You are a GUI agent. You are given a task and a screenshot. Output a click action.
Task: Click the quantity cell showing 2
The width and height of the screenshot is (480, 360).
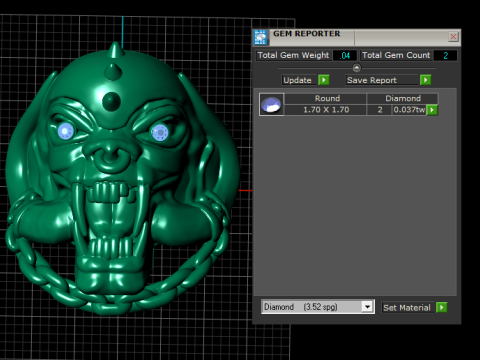[x=380, y=110]
